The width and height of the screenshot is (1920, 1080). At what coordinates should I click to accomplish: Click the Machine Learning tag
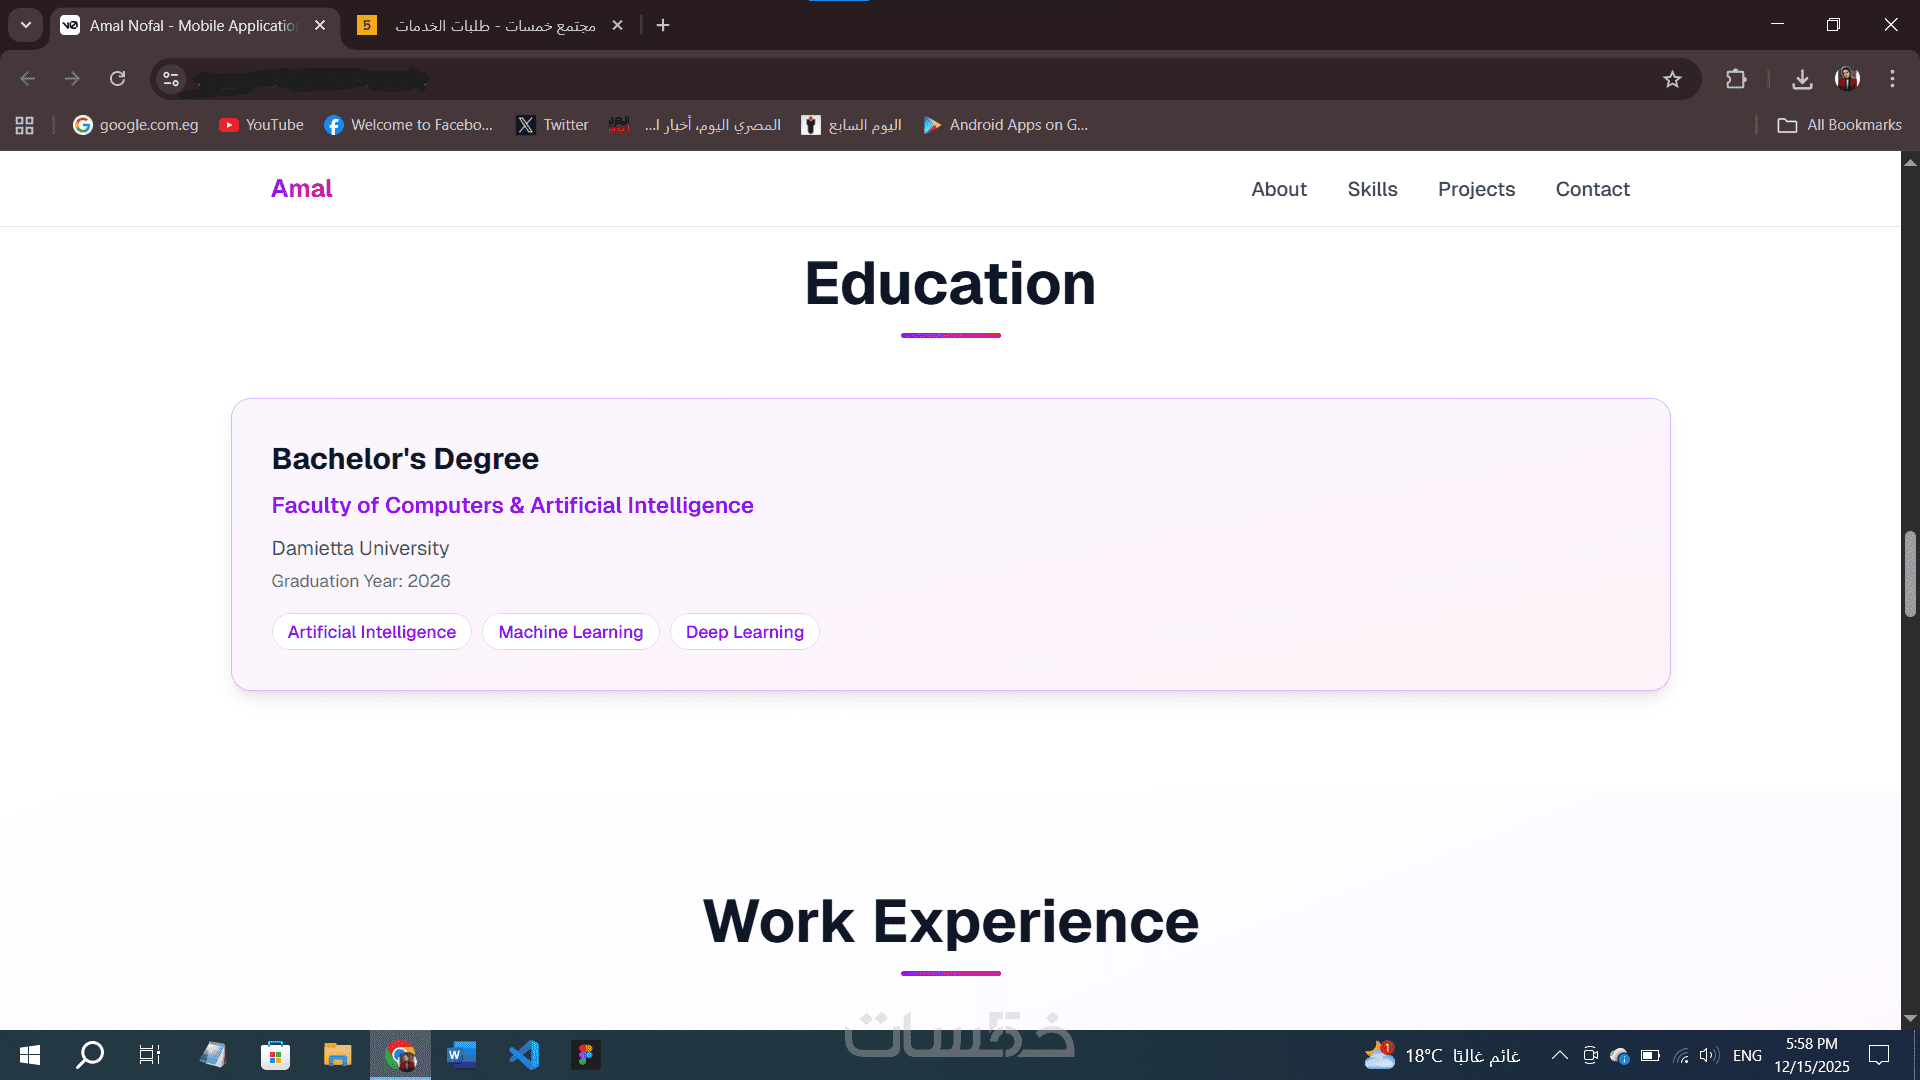point(570,632)
